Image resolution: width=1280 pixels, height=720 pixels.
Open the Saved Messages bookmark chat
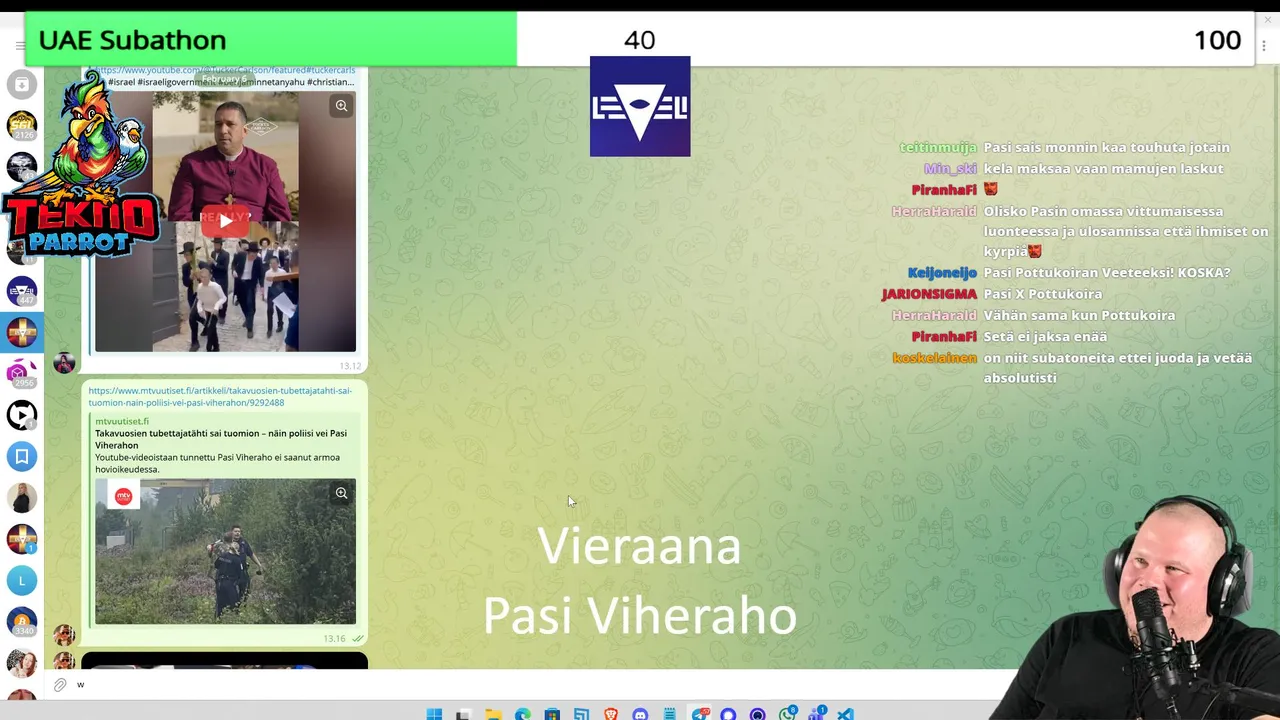click(x=22, y=456)
